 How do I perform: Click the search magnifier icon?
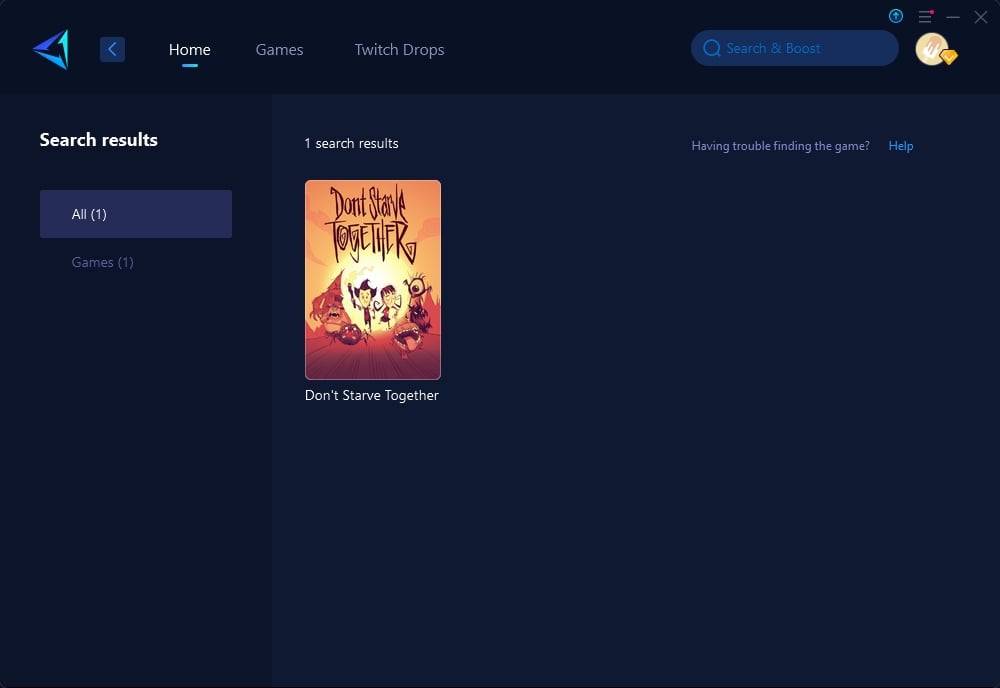pyautogui.click(x=712, y=48)
